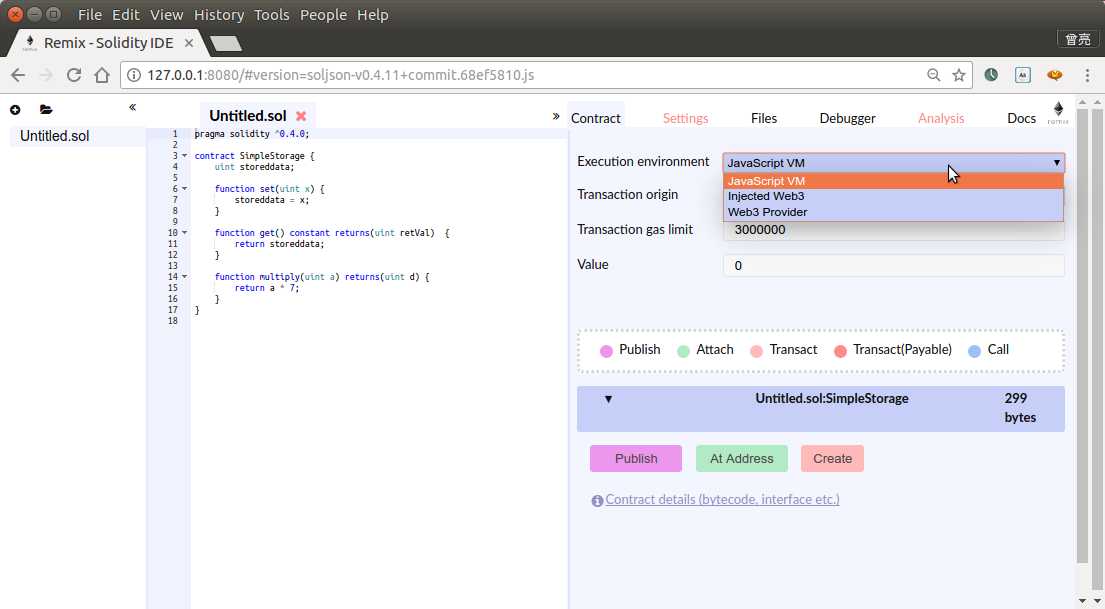This screenshot has width=1105, height=609.
Task: Go back in browser history
Action: coord(18,75)
